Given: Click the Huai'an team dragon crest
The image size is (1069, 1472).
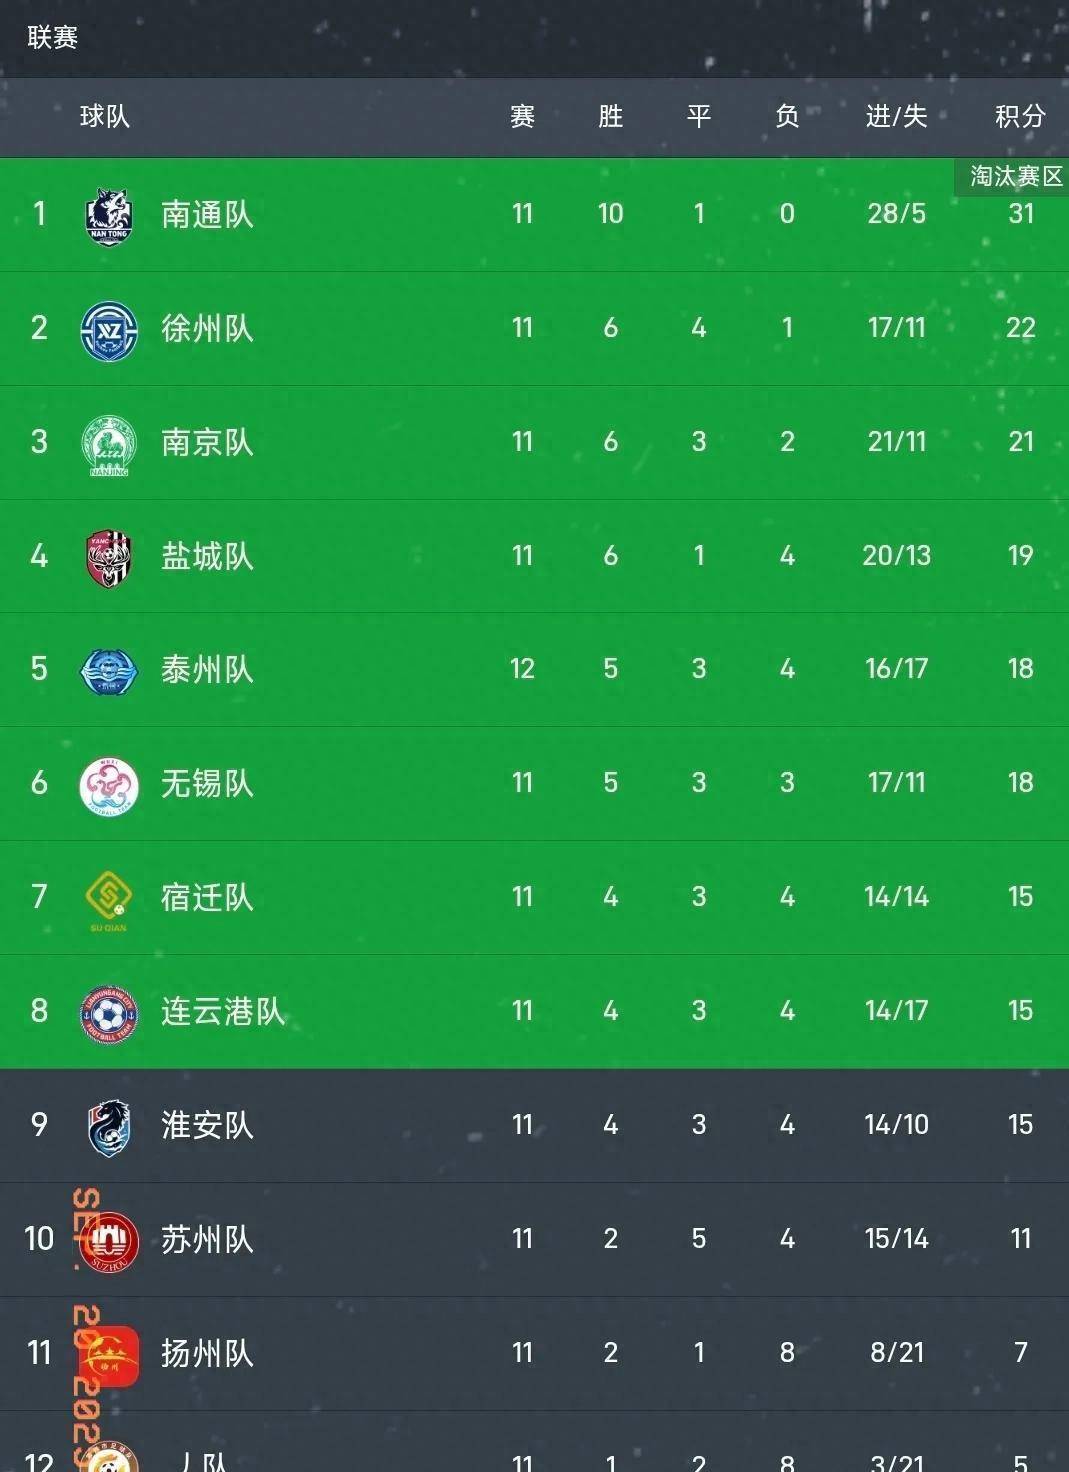Looking at the screenshot, I should click(x=109, y=1128).
